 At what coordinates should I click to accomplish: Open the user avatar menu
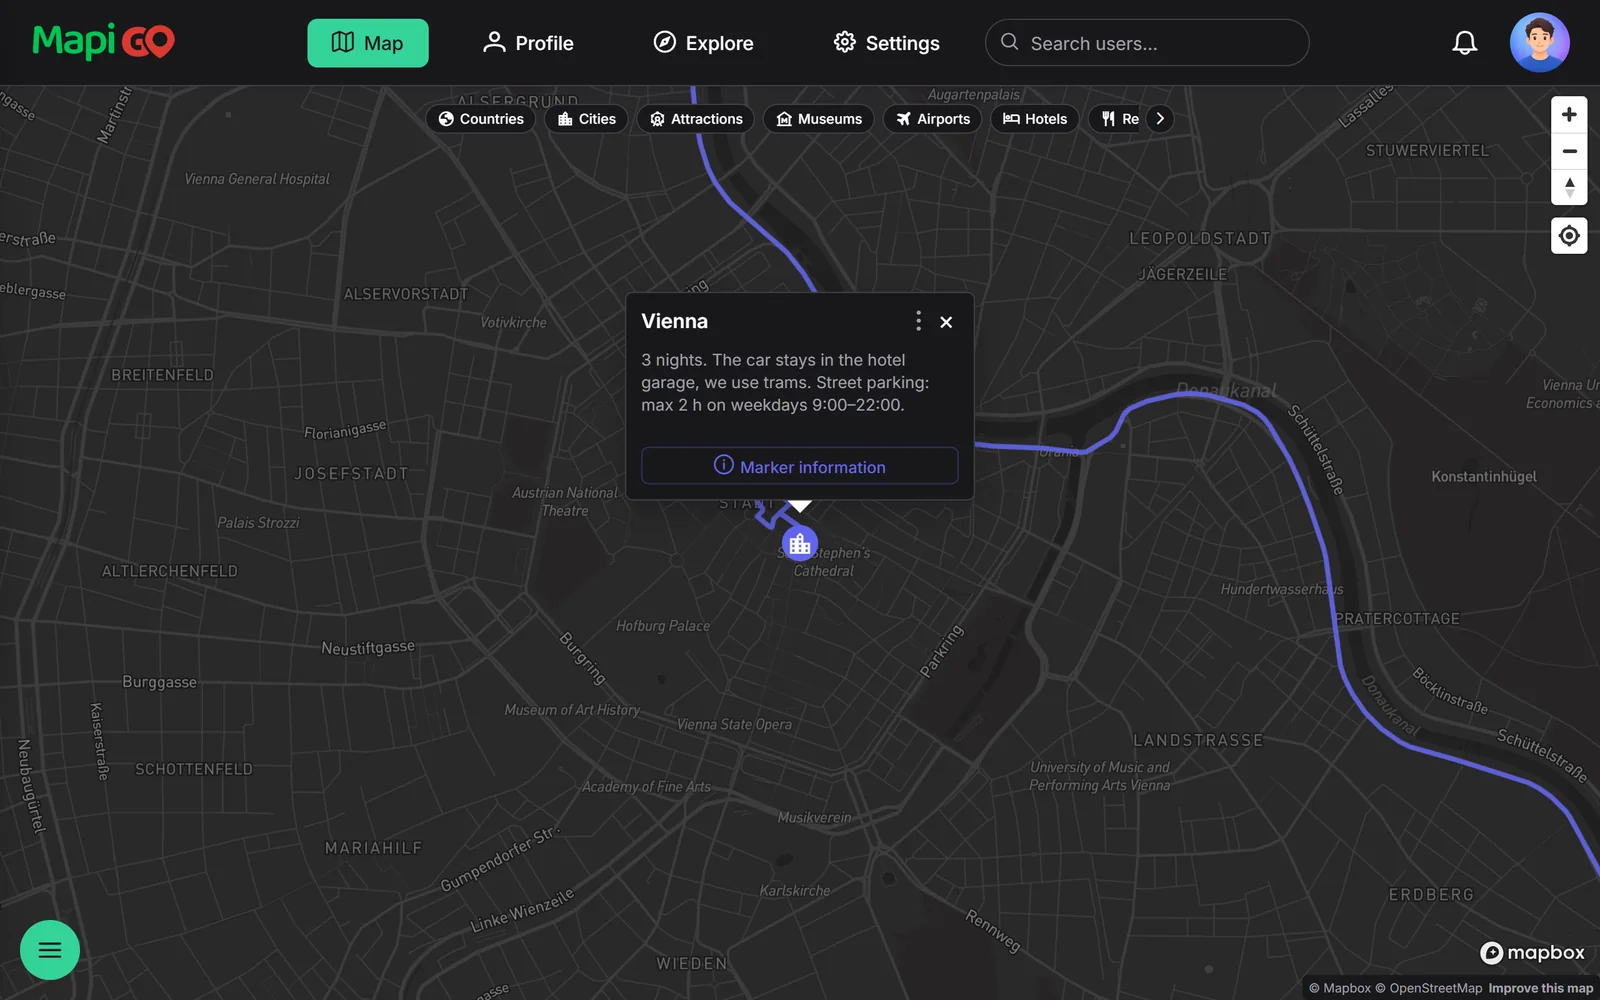click(1540, 43)
